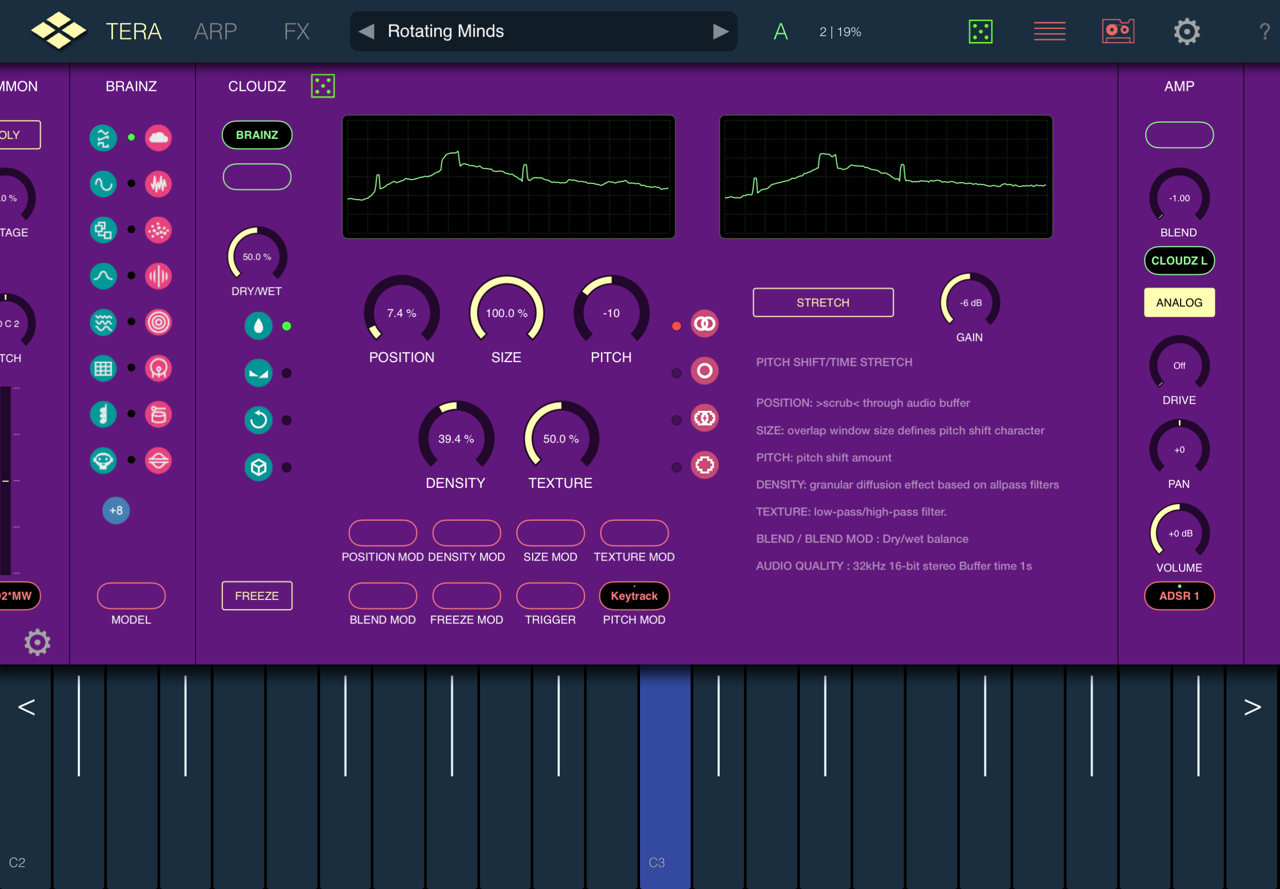Viewport: 1280px width, 889px height.
Task: Select the pixelated double ring quality icon
Action: (705, 418)
